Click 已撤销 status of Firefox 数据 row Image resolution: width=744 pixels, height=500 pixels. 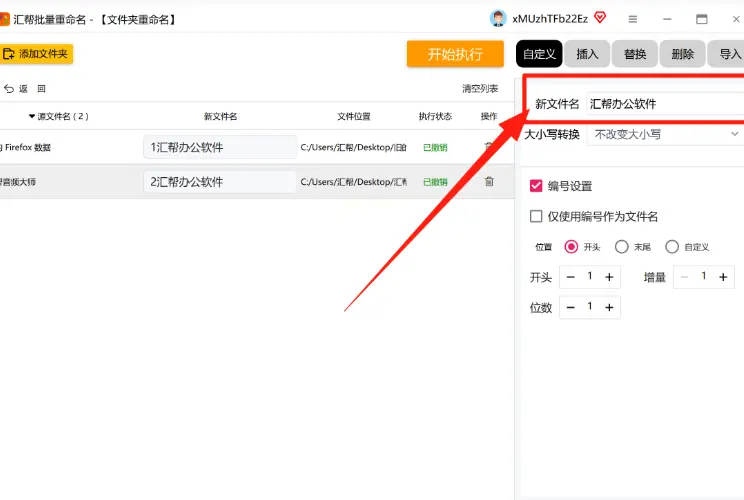click(435, 148)
